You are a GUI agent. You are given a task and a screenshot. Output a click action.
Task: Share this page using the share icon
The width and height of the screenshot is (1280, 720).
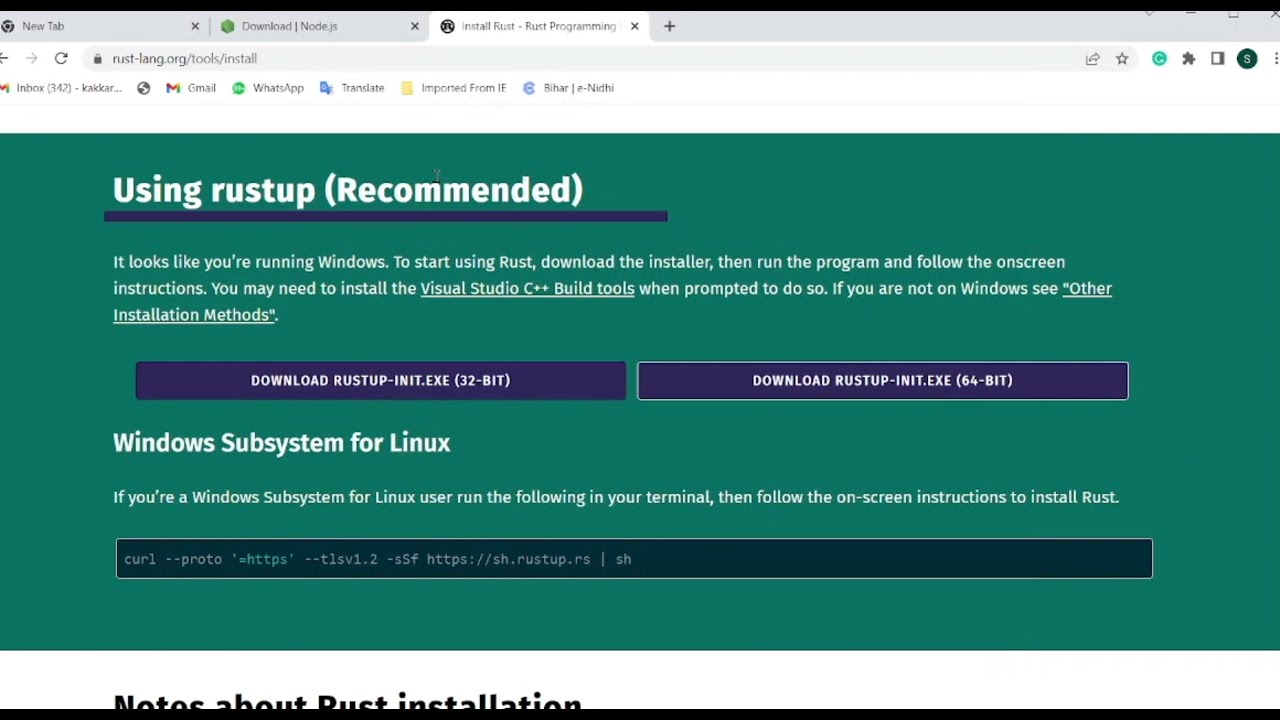click(x=1093, y=59)
